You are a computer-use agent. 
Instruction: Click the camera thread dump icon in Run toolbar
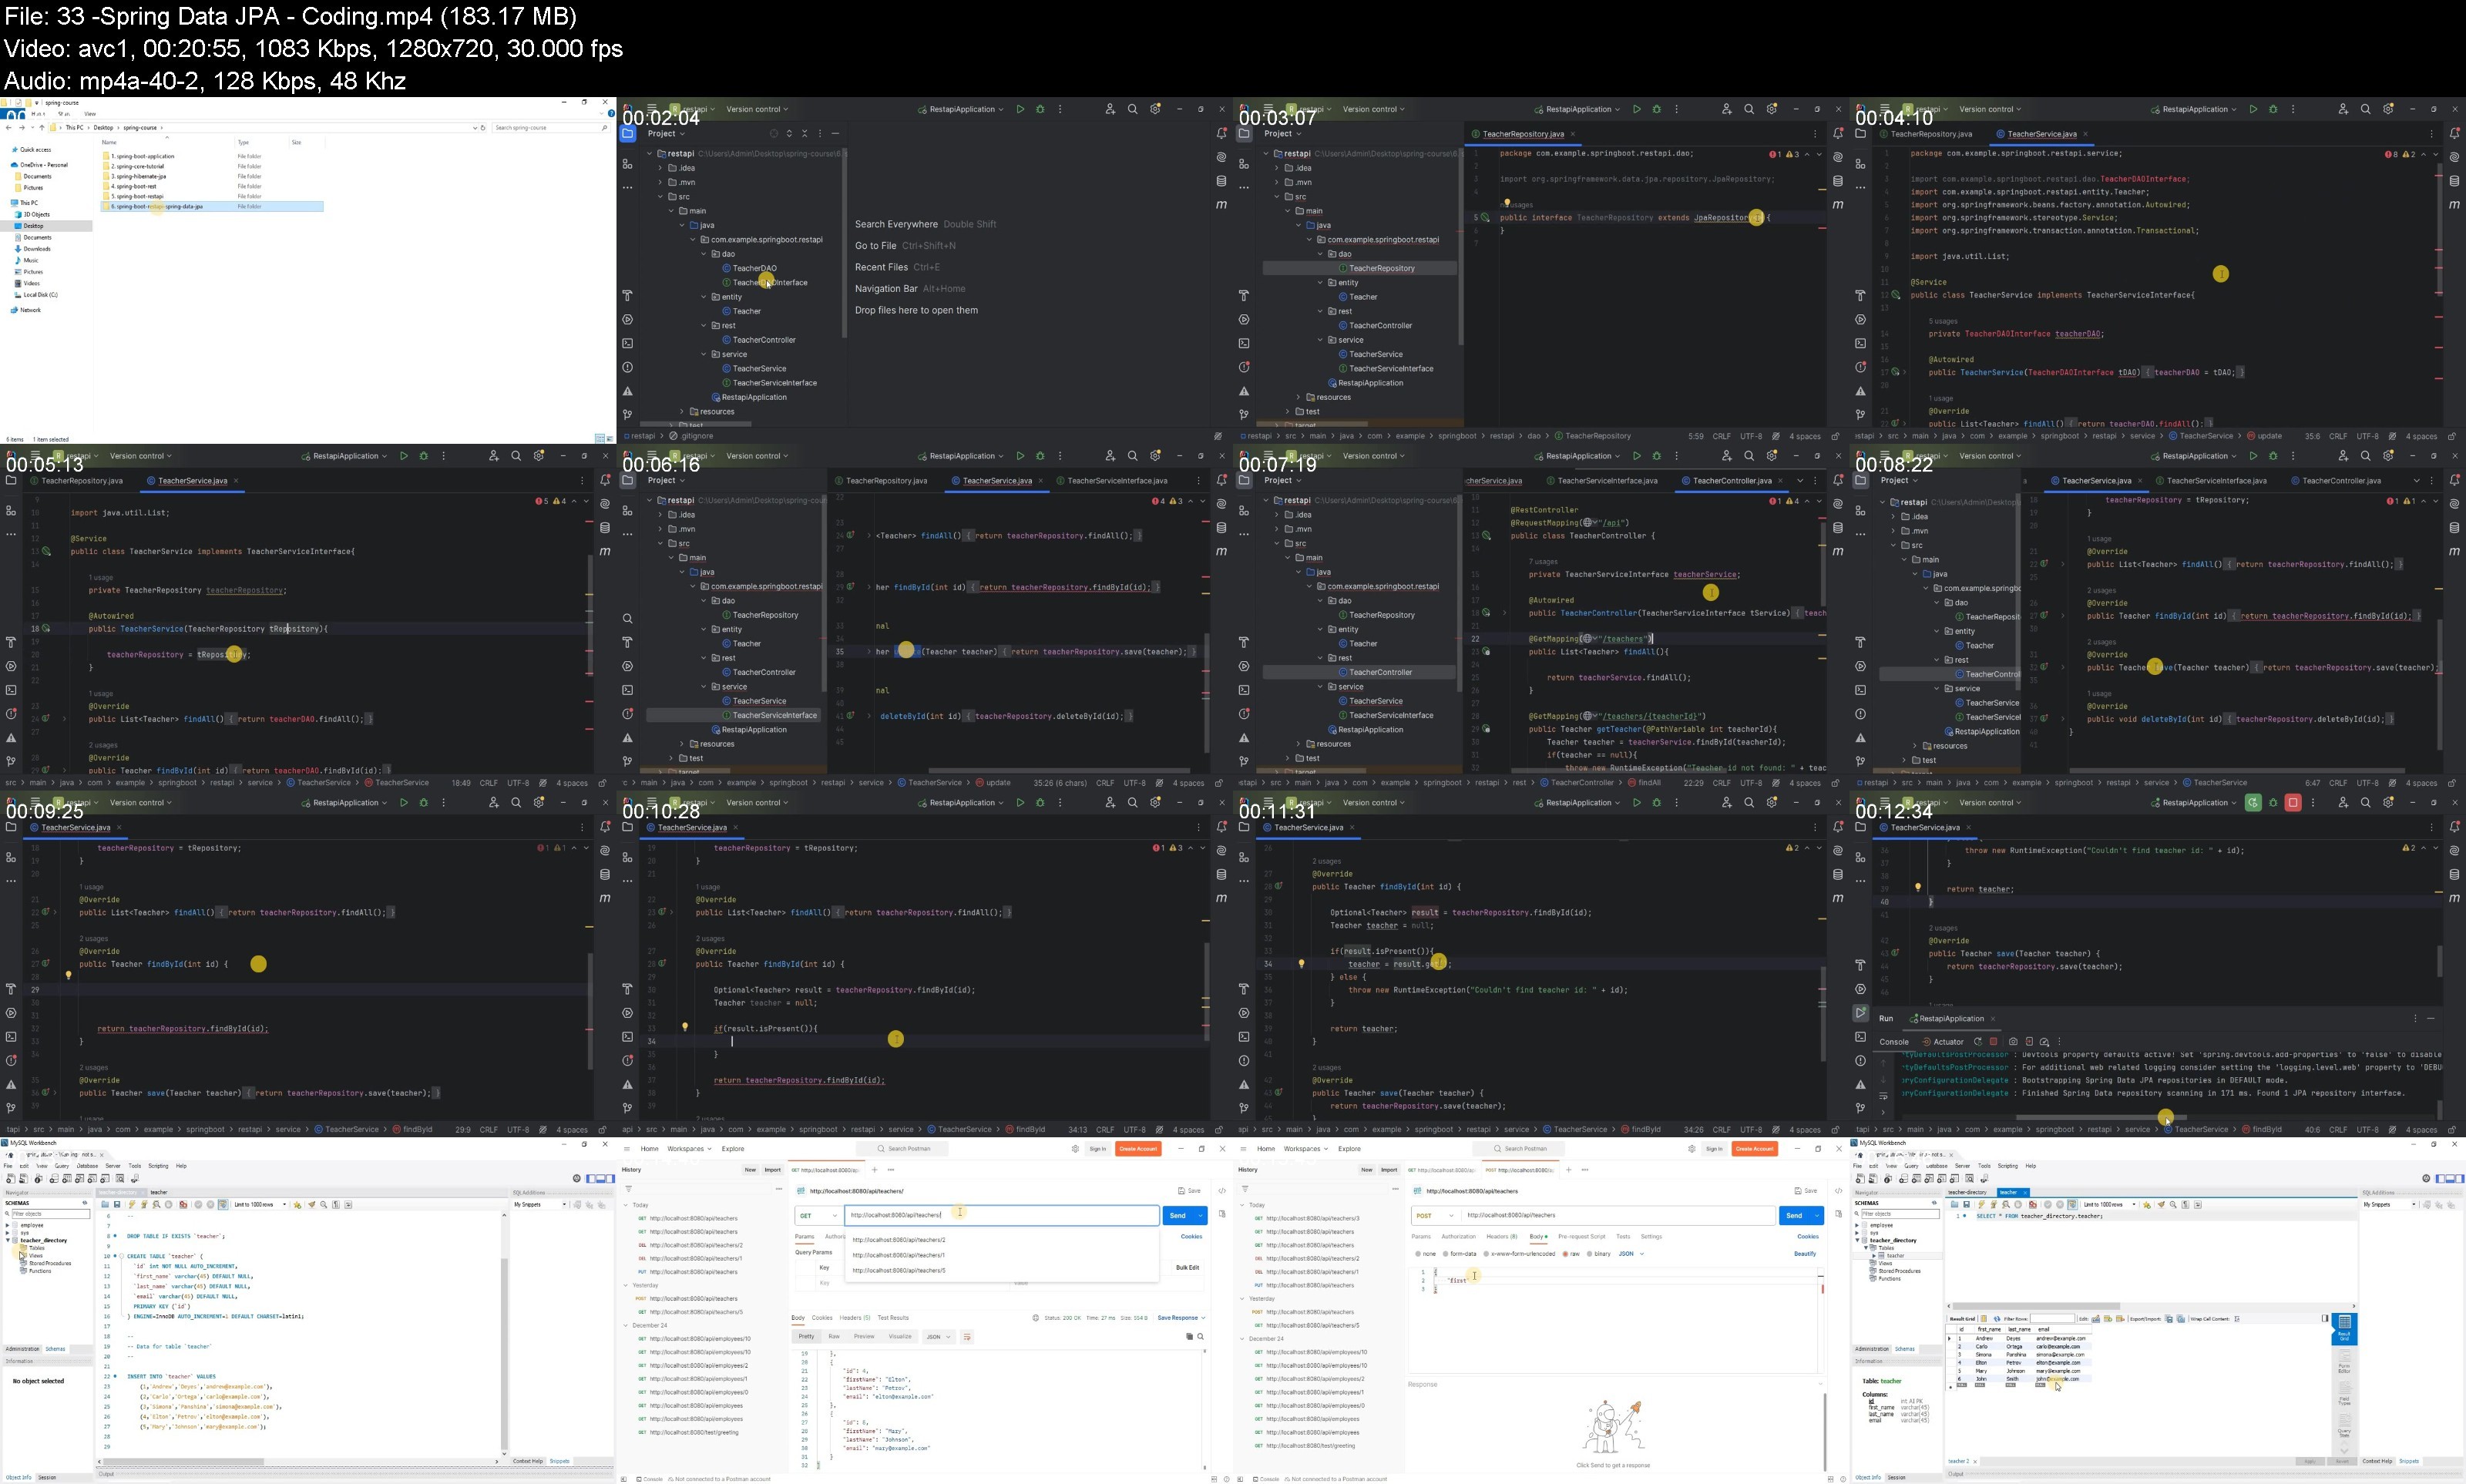(x=2013, y=1042)
